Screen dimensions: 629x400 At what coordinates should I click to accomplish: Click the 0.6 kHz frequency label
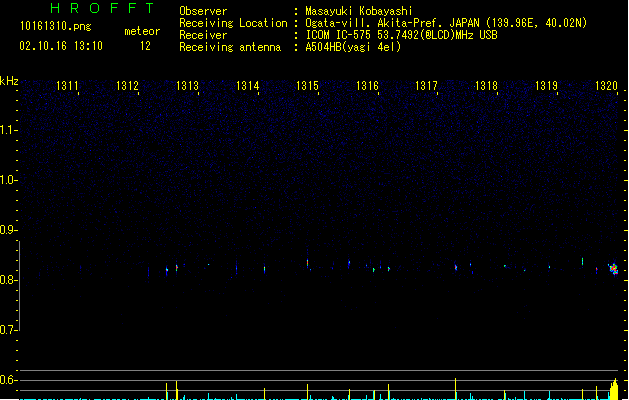click(8, 380)
